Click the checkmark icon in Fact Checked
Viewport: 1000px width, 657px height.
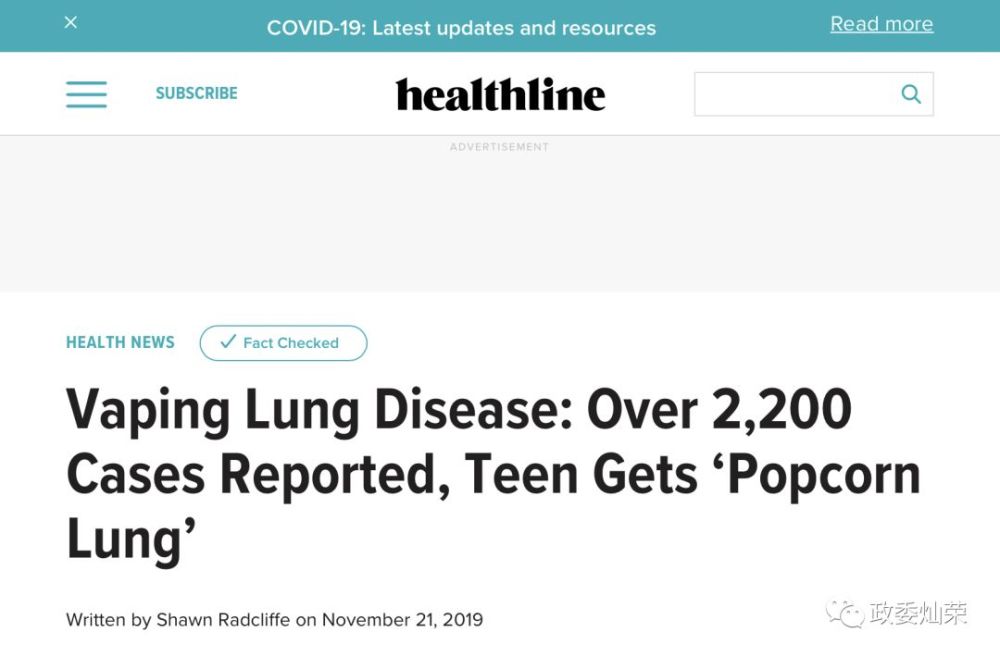pyautogui.click(x=227, y=342)
